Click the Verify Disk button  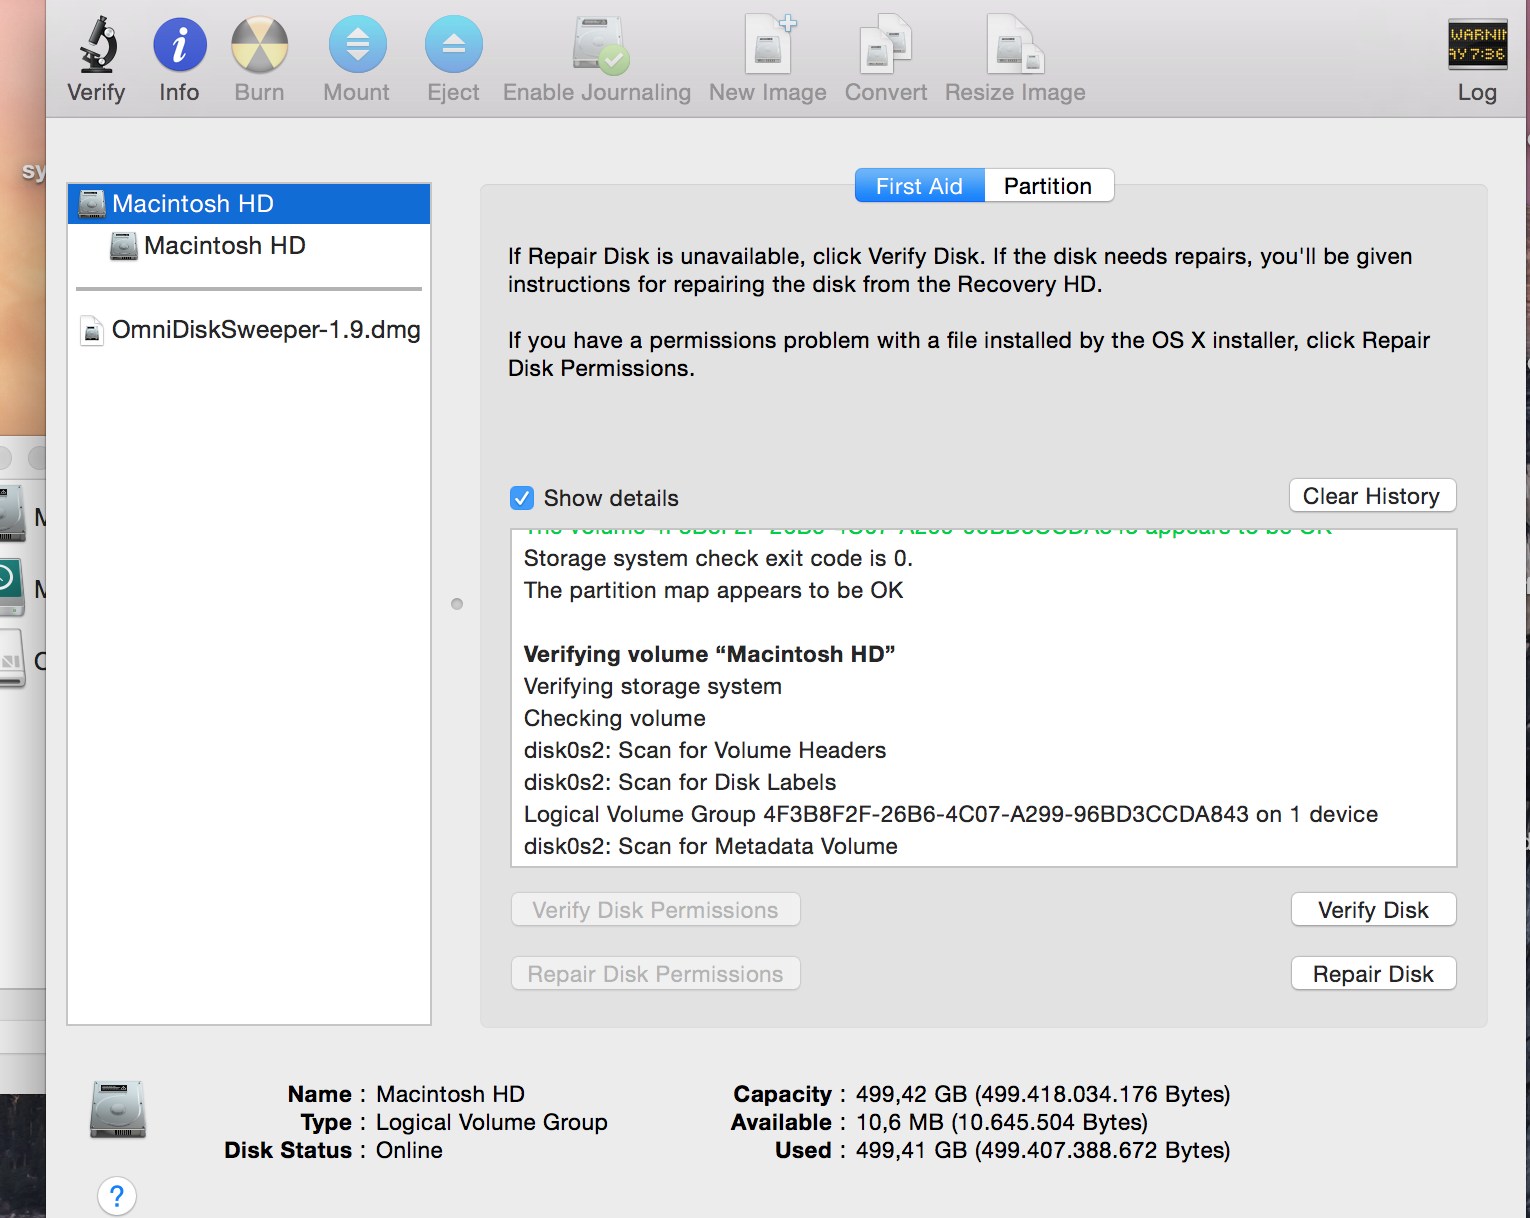point(1374,910)
